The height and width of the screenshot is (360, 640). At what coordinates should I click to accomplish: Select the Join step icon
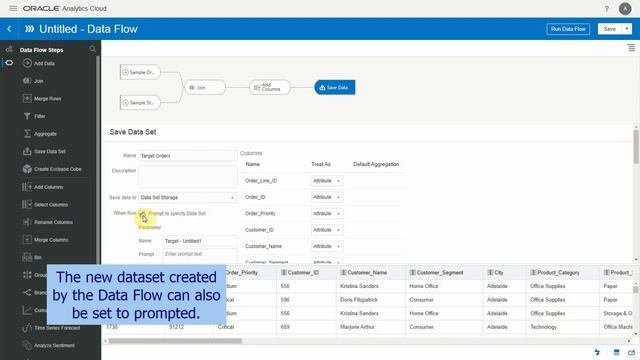[27, 81]
